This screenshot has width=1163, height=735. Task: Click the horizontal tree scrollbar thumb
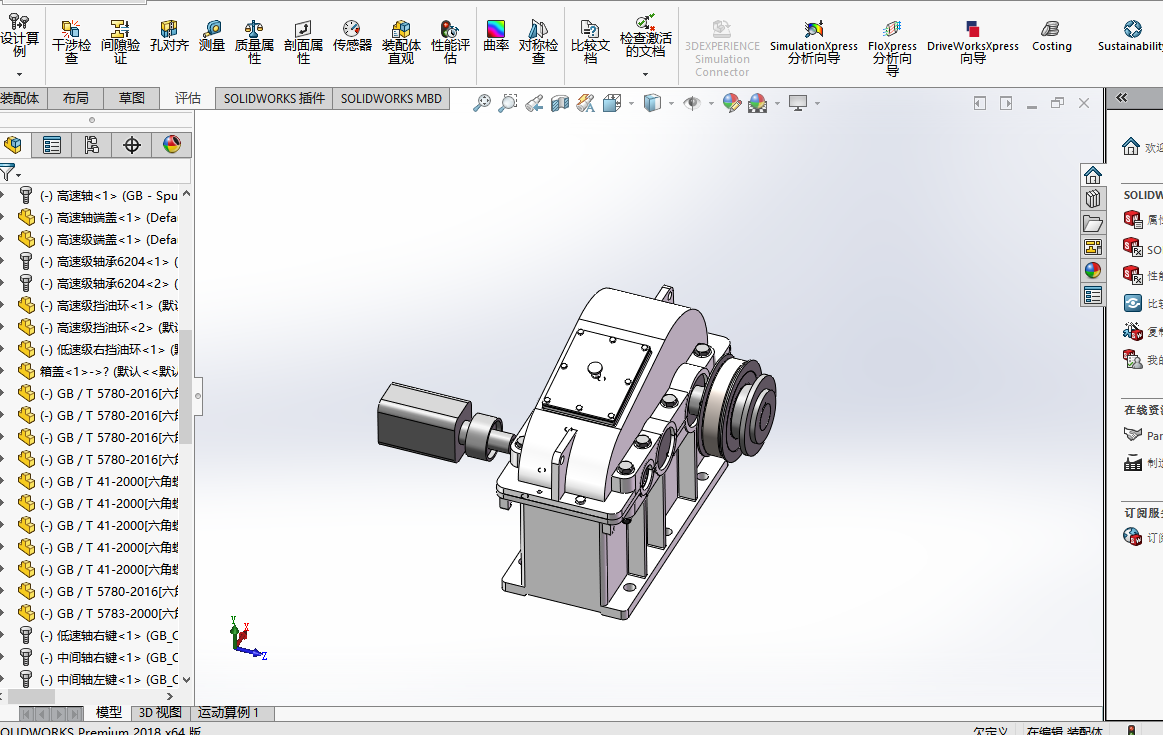[31, 696]
